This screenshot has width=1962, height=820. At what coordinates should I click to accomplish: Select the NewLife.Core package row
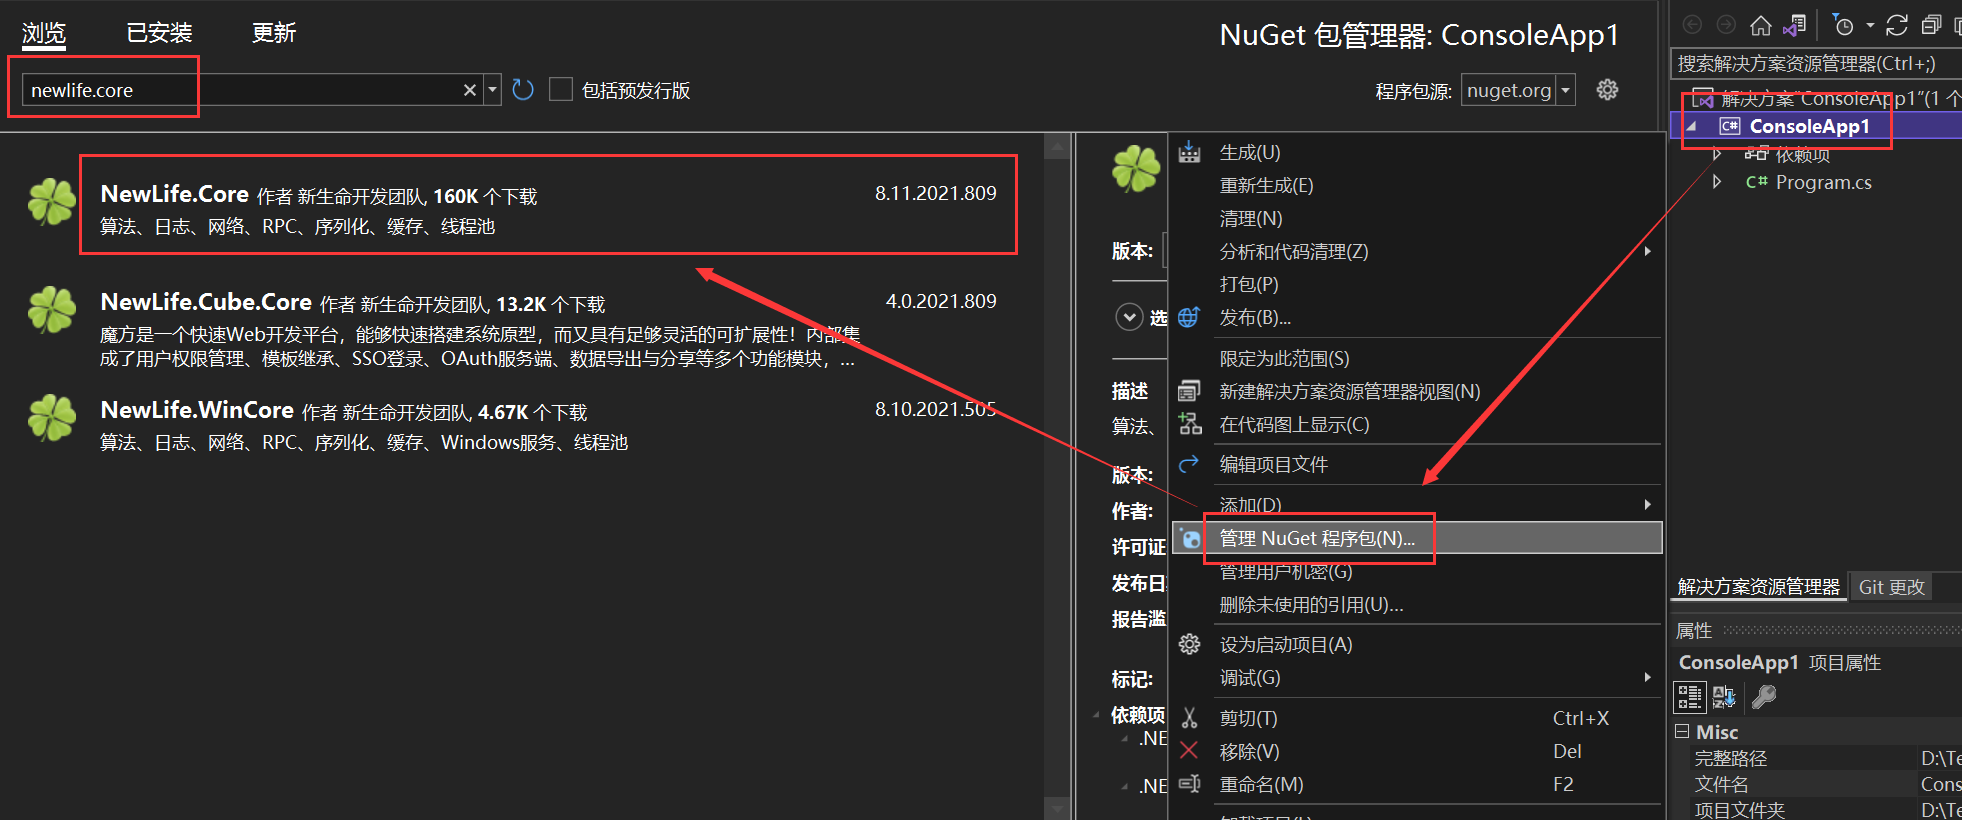point(520,204)
